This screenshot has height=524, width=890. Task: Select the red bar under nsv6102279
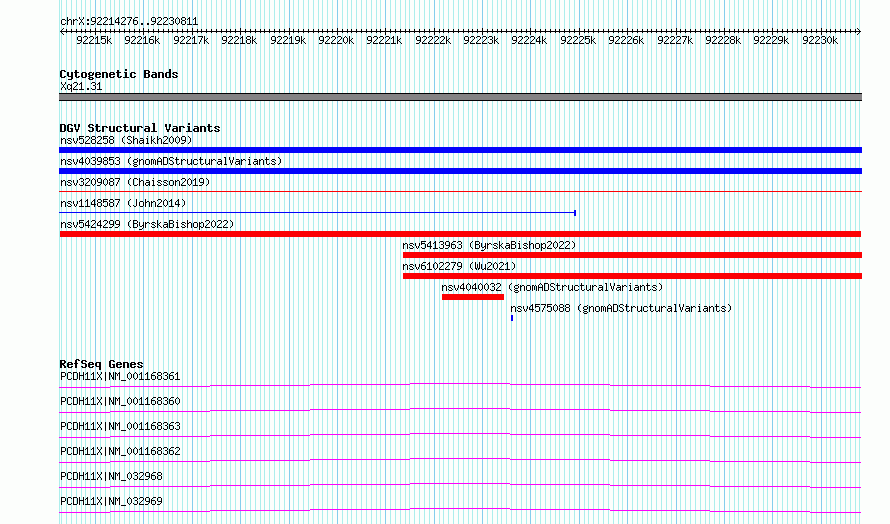pyautogui.click(x=632, y=276)
